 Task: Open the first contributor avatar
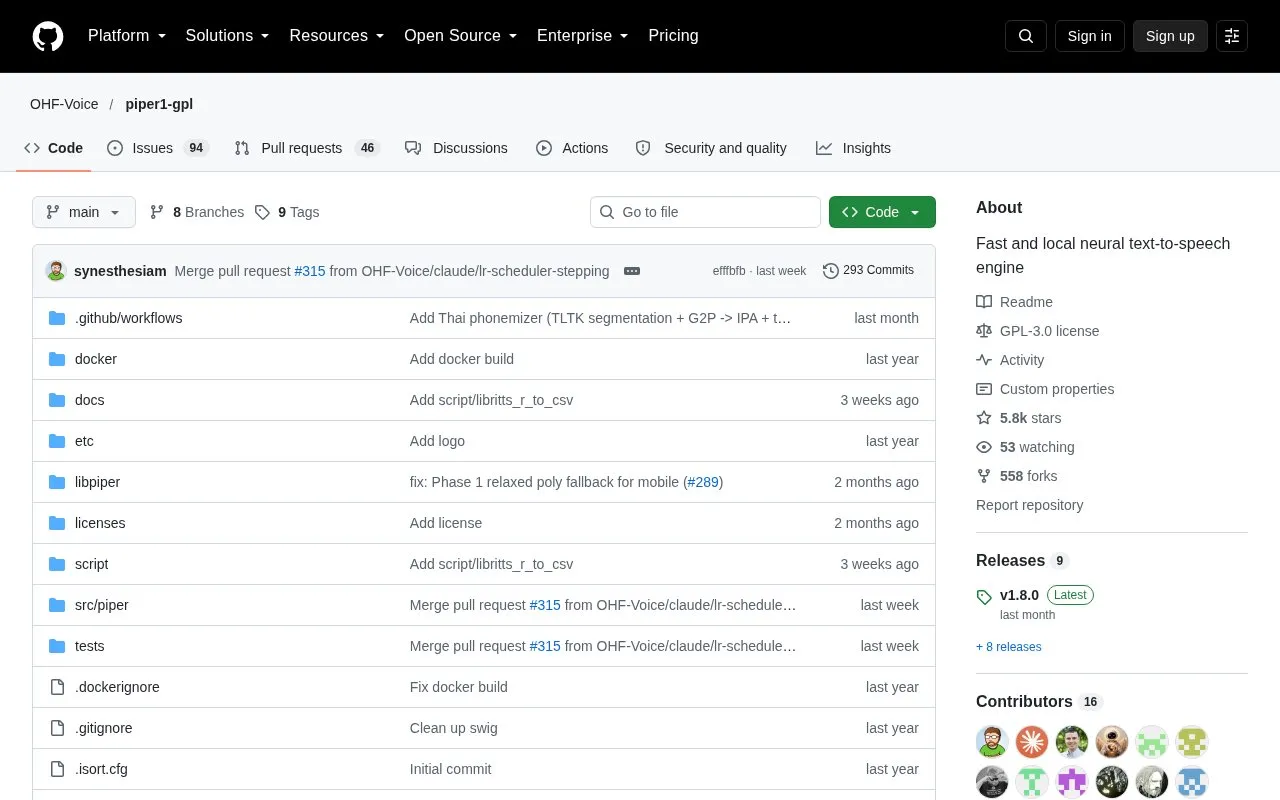[x=992, y=742]
